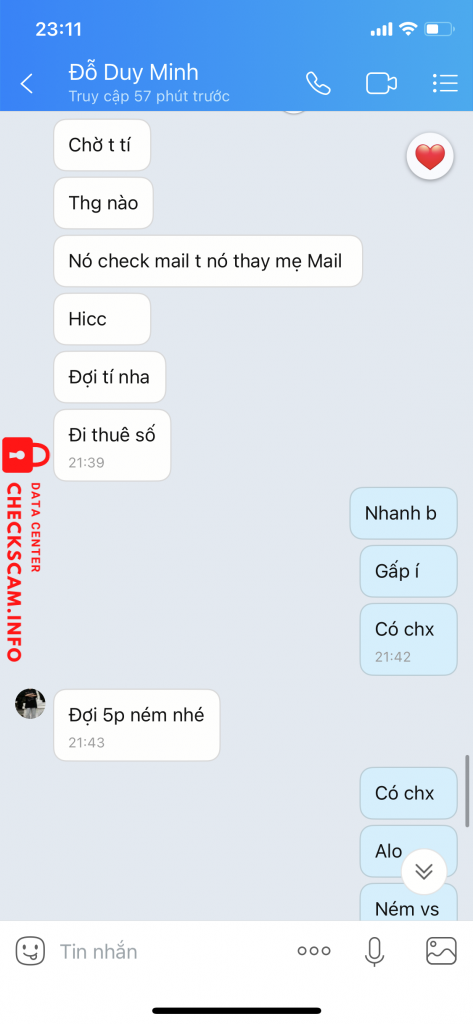The height and width of the screenshot is (1024, 473).
Task: Tap the back arrow in header
Action: (x=27, y=84)
